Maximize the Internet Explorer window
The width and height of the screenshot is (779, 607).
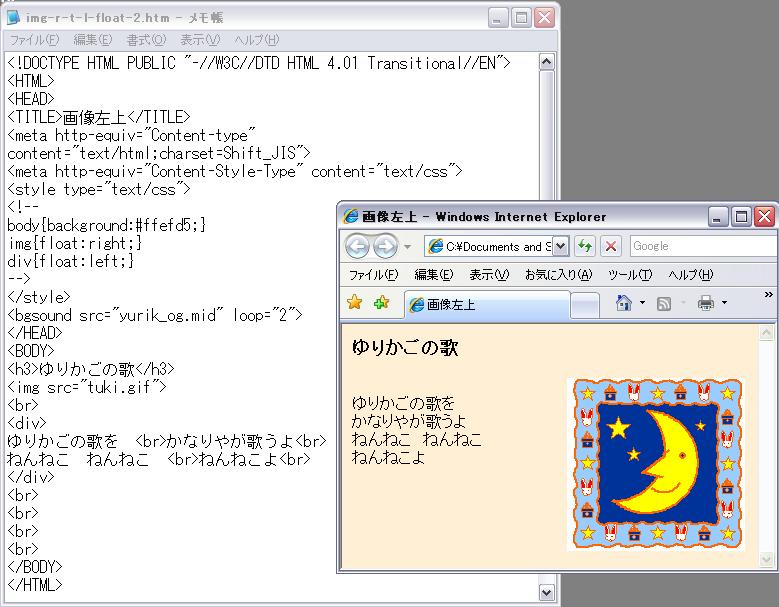tap(741, 217)
